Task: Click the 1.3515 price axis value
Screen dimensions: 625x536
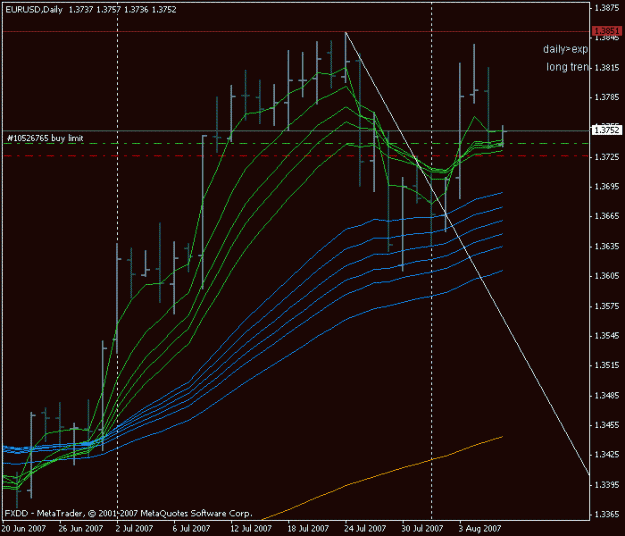Action: point(607,365)
